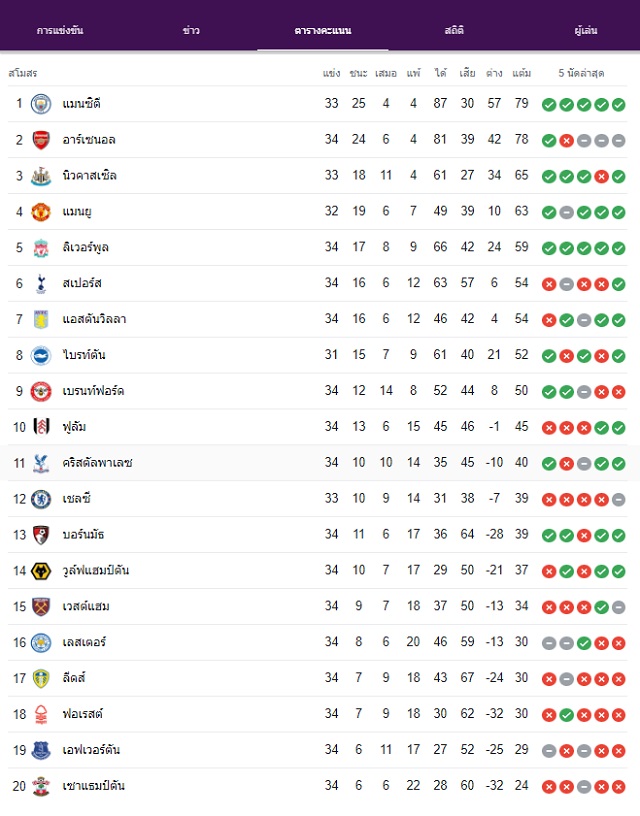Open the คริสตัลพาเลซ team link
Screen dimensions: 640x816
[97, 462]
